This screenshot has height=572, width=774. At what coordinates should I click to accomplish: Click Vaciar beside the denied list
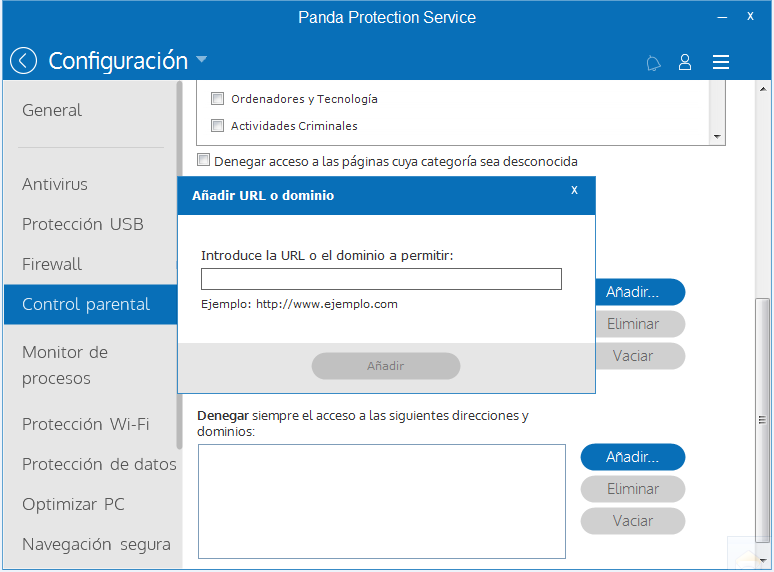coord(633,521)
